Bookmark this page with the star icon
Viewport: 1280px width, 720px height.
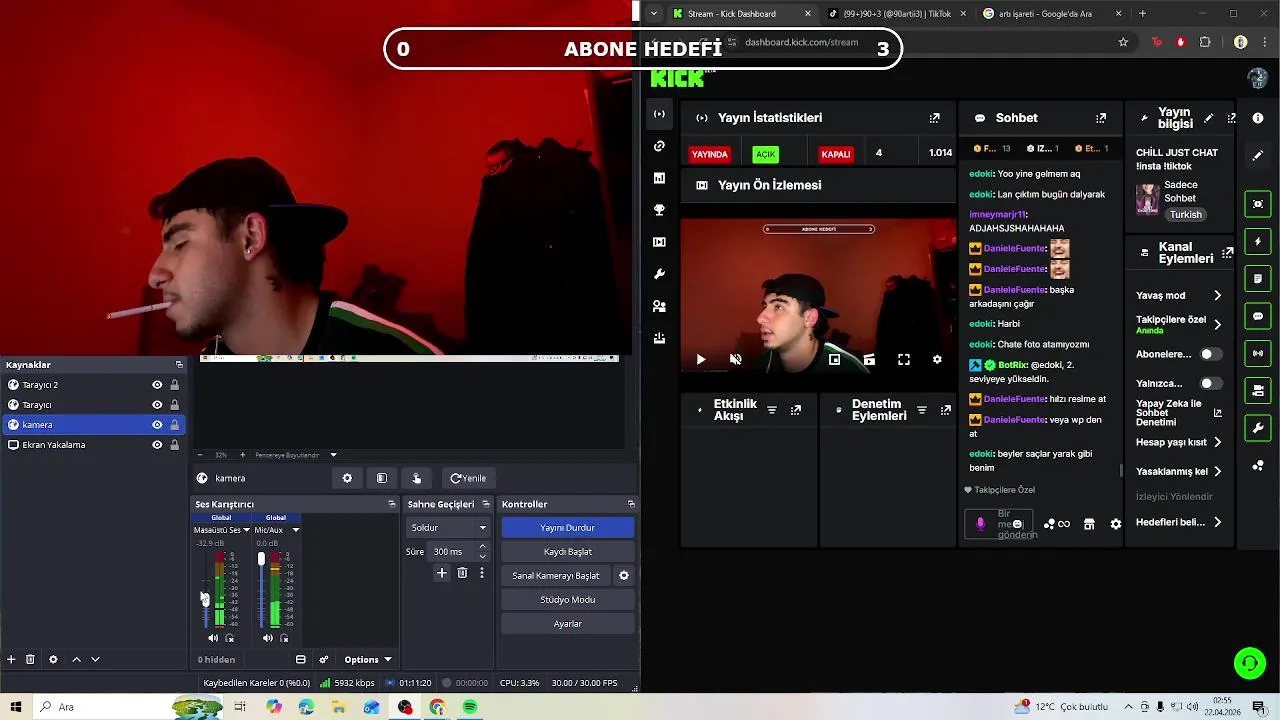tap(1123, 42)
